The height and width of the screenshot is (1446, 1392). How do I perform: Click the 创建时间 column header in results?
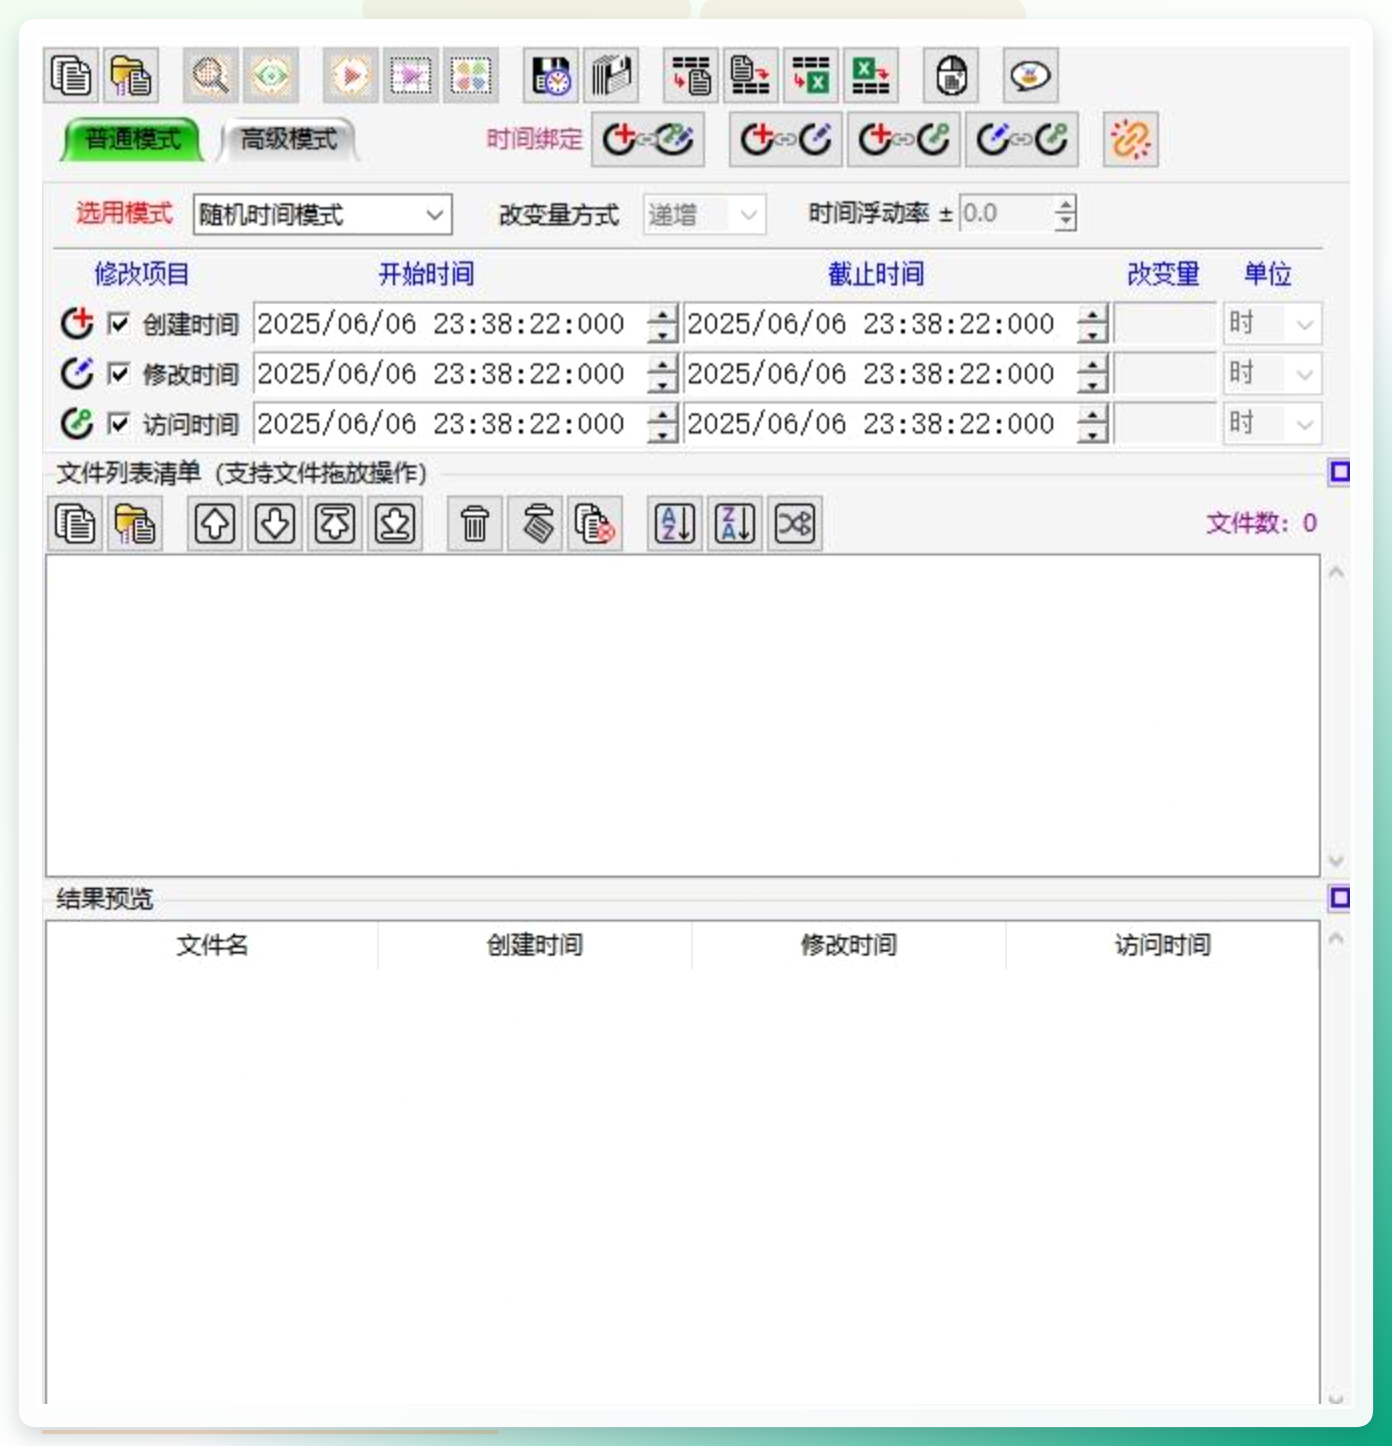(x=535, y=945)
